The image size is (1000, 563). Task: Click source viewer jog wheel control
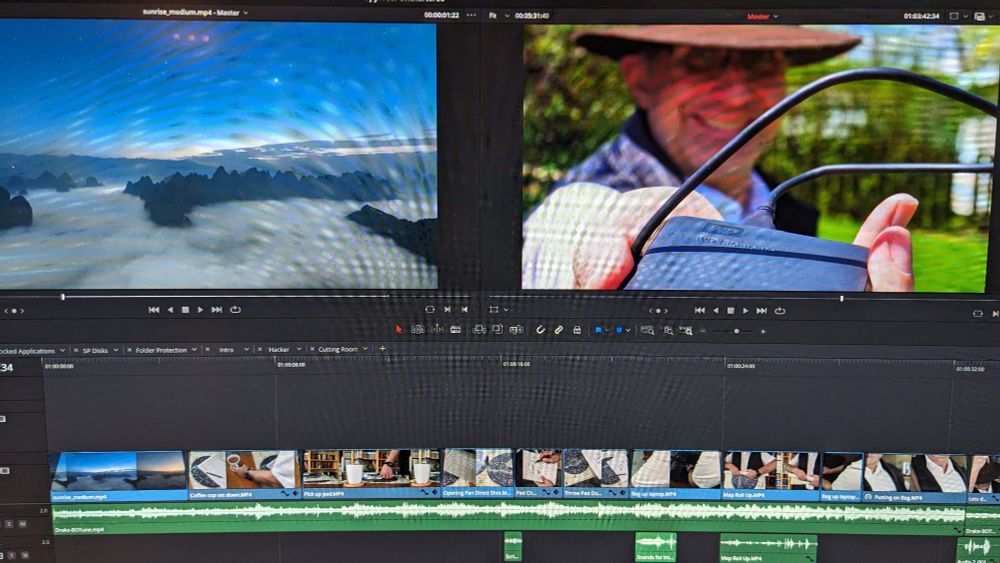14,311
